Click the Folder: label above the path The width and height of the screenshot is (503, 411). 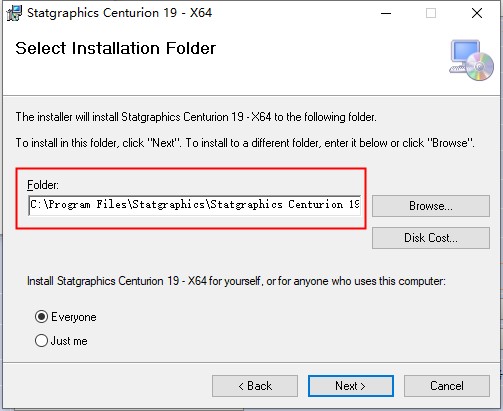point(43,185)
